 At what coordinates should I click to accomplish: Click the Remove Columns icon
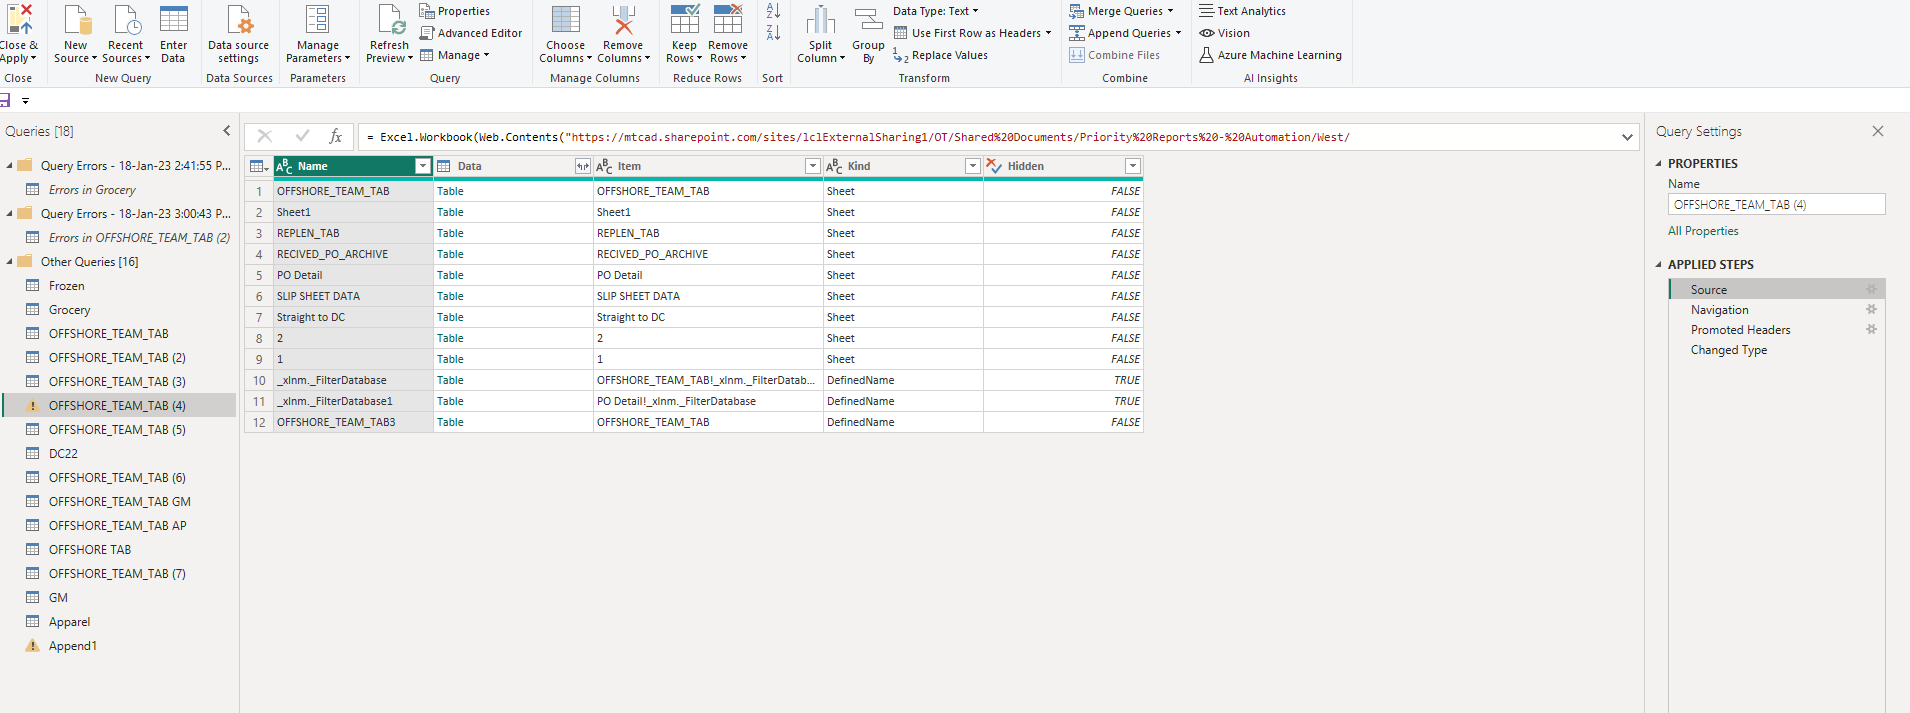point(623,20)
